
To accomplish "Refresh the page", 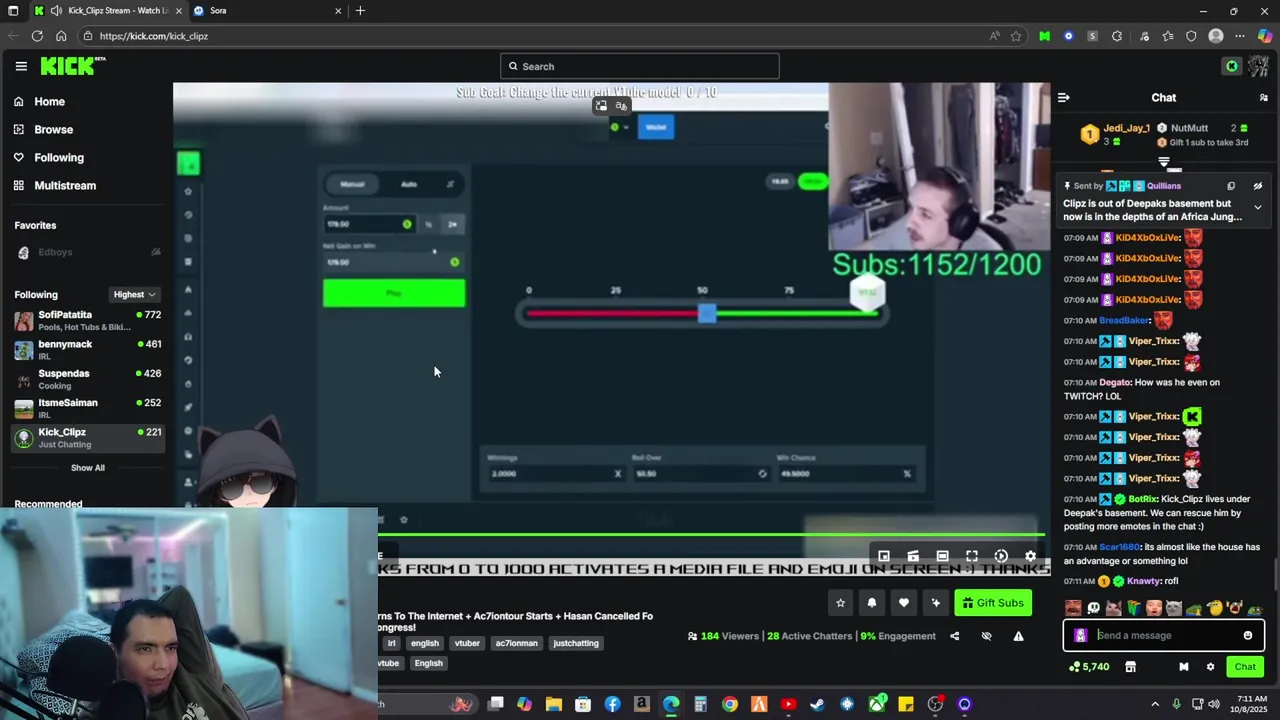I will point(37,36).
